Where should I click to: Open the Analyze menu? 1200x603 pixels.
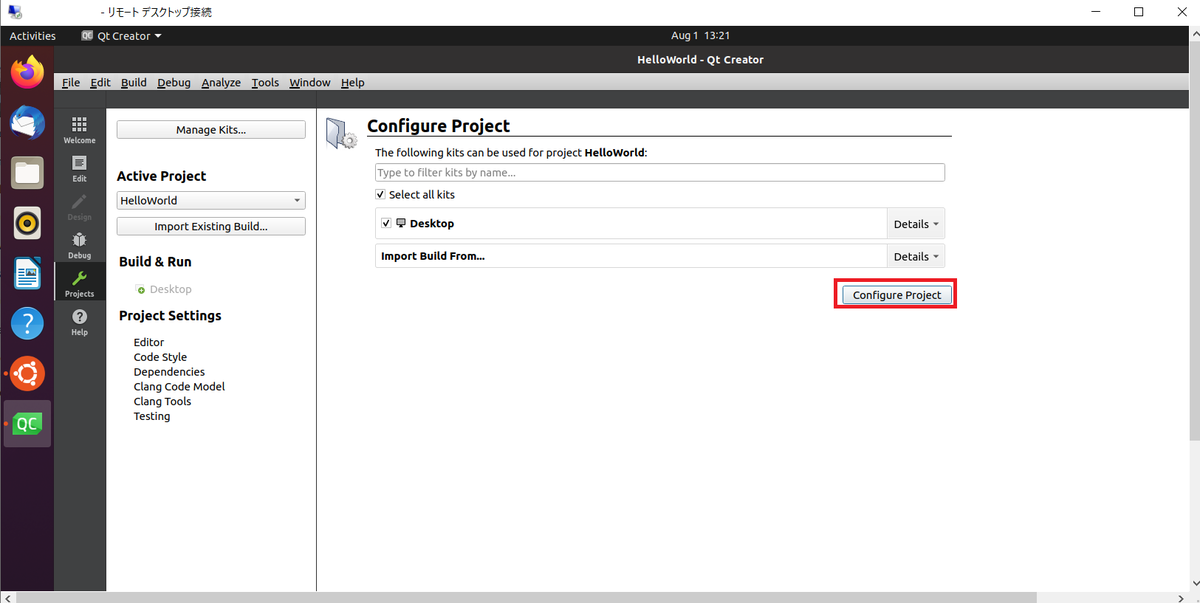[x=221, y=82]
